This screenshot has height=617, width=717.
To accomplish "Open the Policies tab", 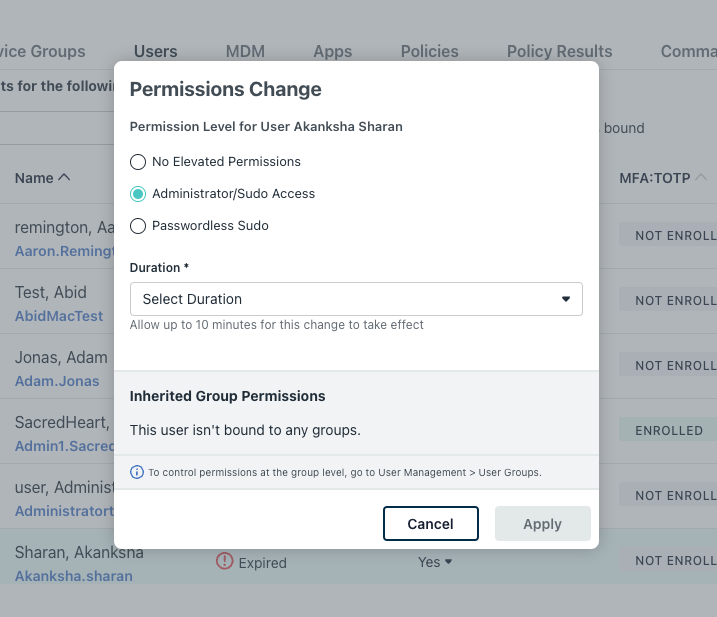I will click(x=429, y=51).
